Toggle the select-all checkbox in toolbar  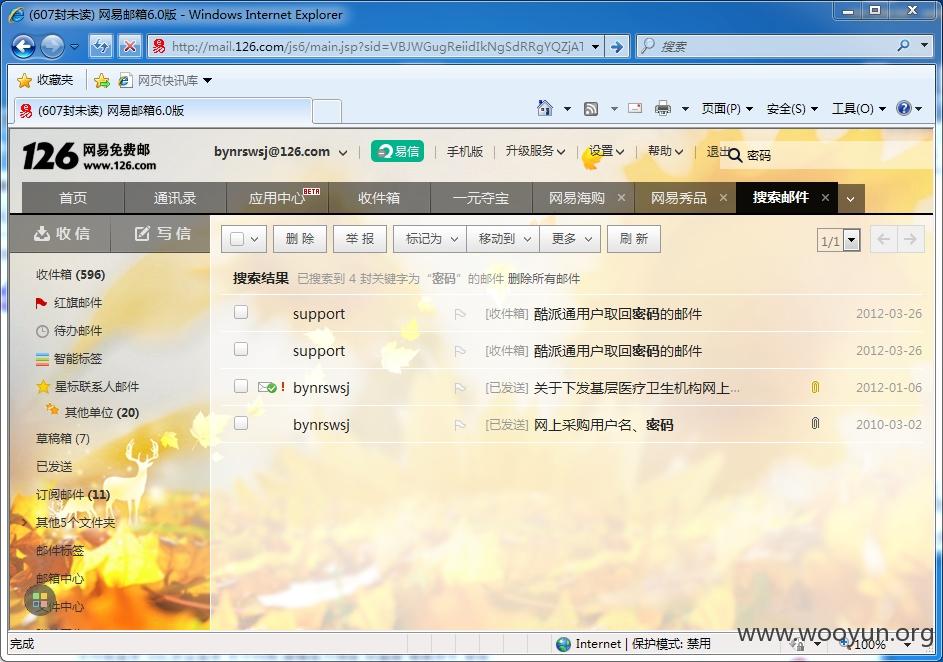(x=237, y=239)
